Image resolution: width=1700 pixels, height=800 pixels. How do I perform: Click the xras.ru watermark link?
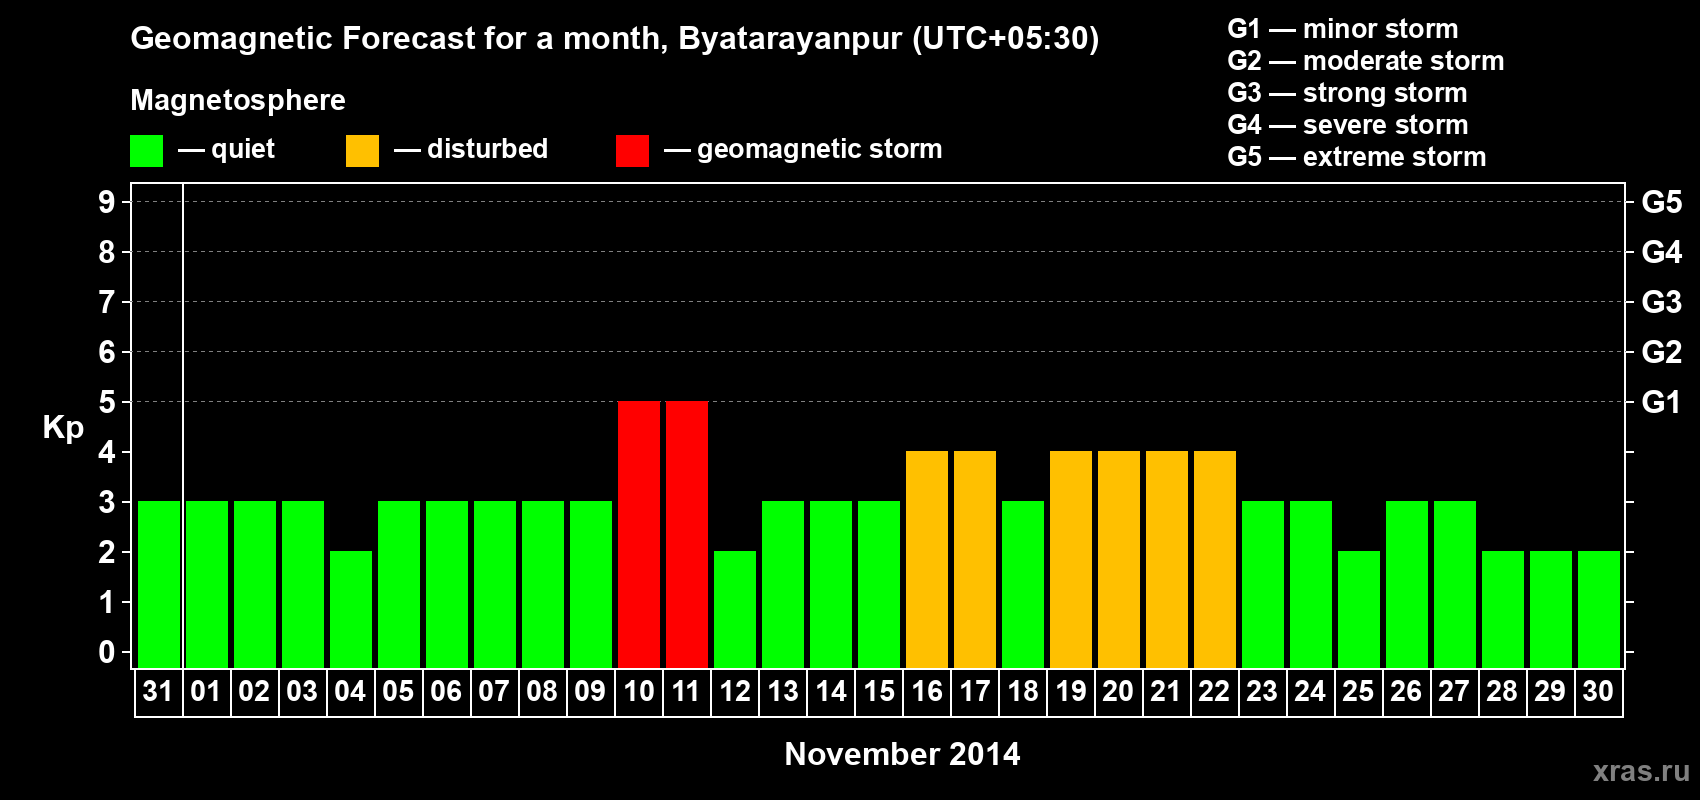pos(1641,771)
